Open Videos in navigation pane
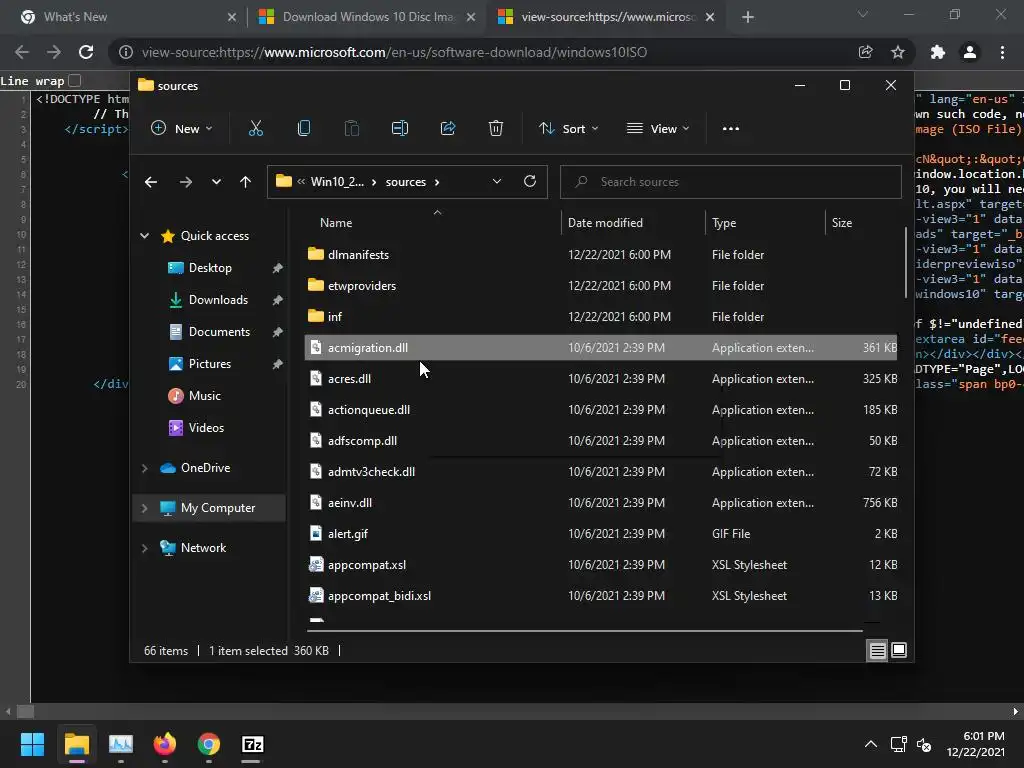The image size is (1024, 768). (206, 428)
